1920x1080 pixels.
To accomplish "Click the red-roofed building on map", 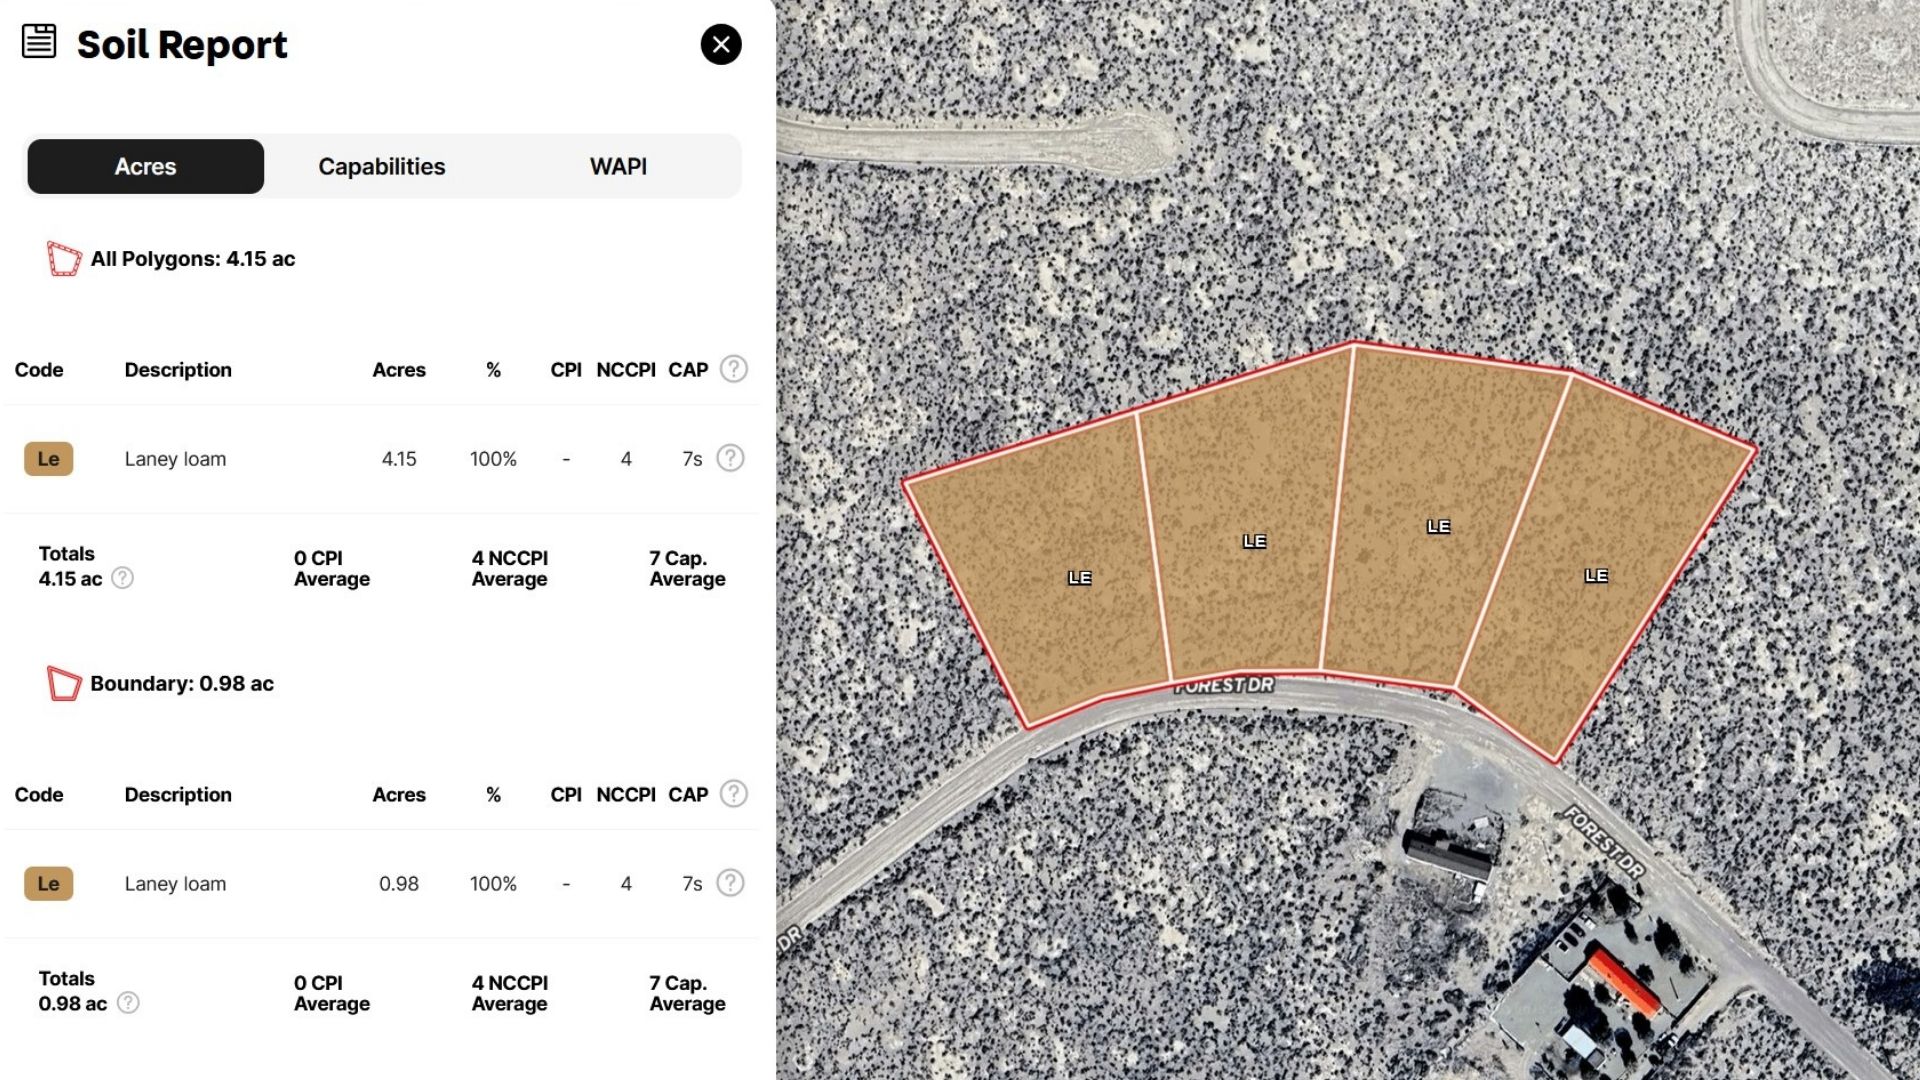I will 1624,983.
